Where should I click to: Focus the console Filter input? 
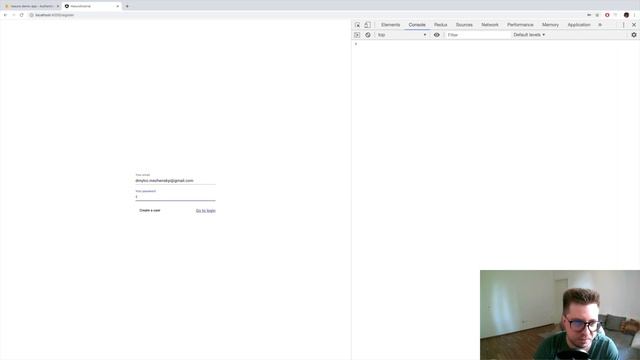click(478, 35)
